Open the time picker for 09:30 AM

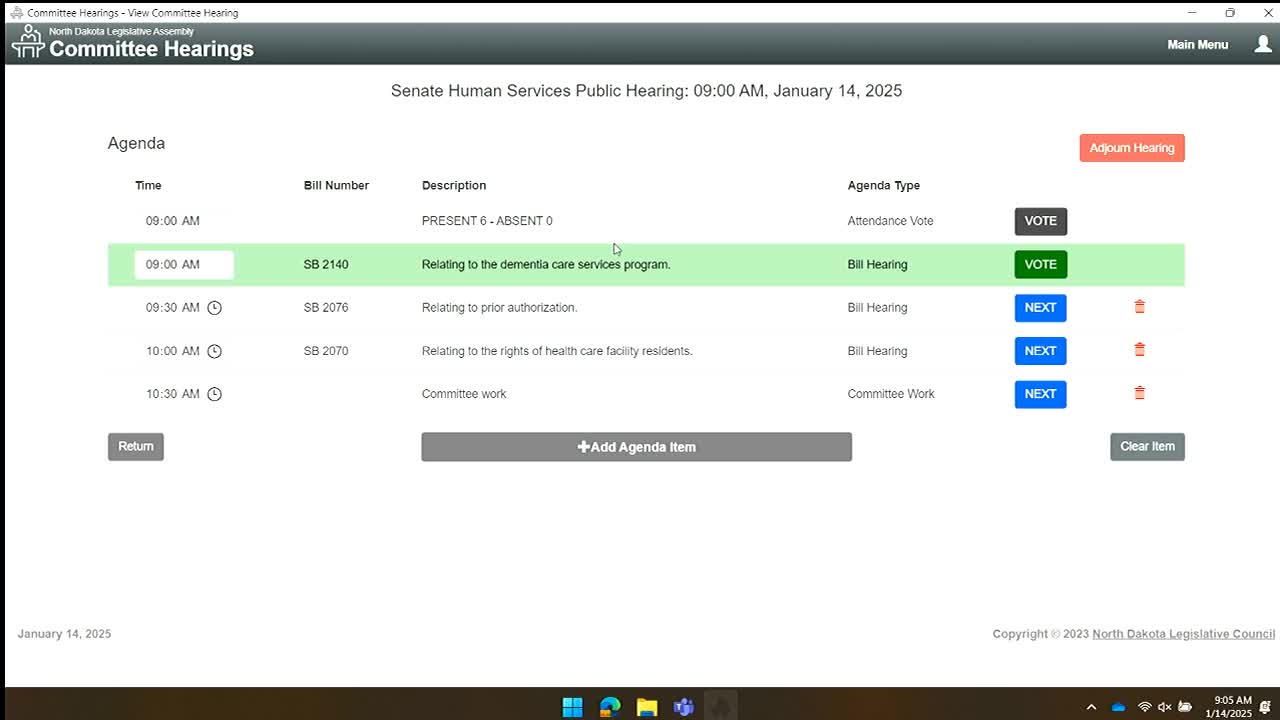pos(214,308)
